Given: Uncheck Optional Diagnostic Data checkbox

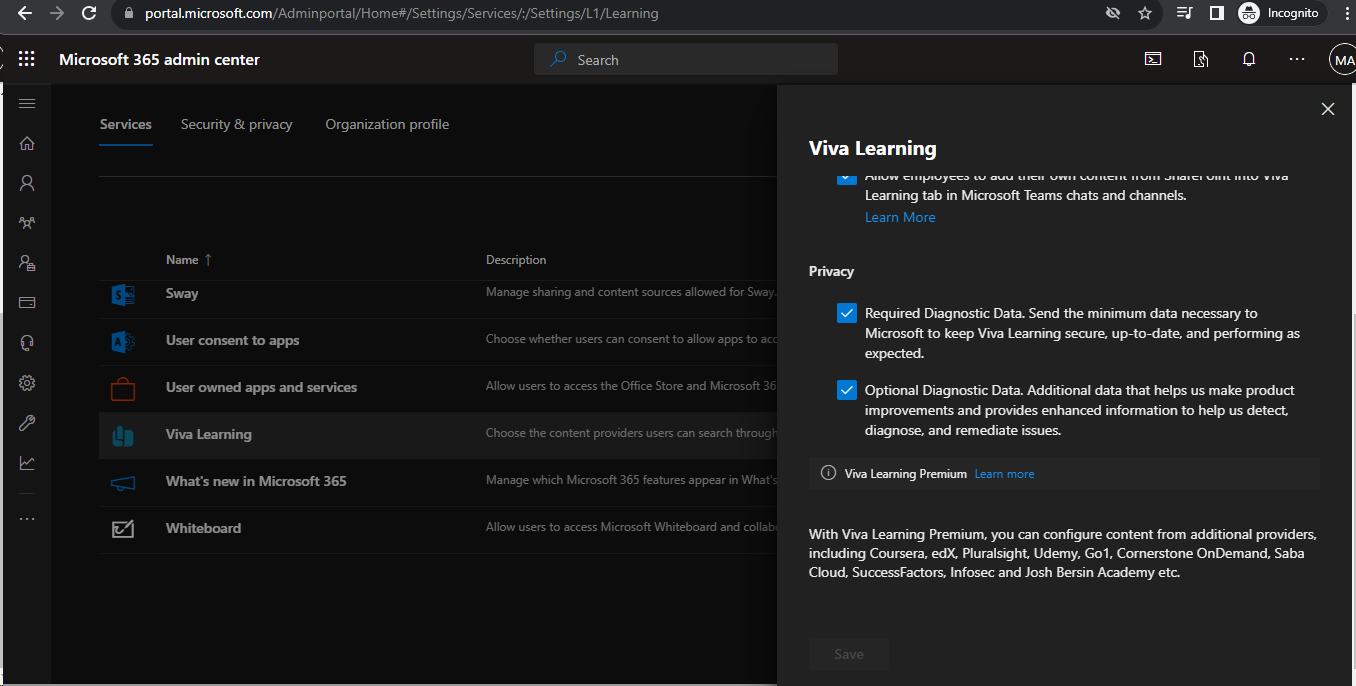Looking at the screenshot, I should (x=847, y=390).
